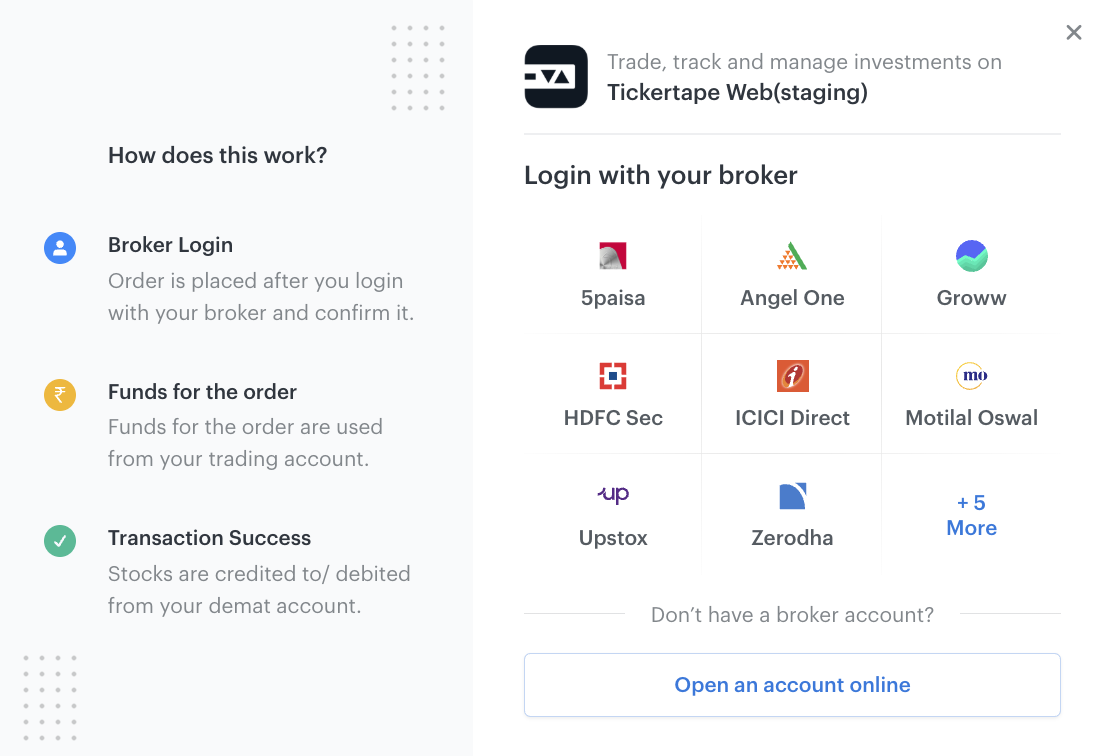The image size is (1106, 756).
Task: Click the yellow rupee Funds icon
Action: [60, 395]
